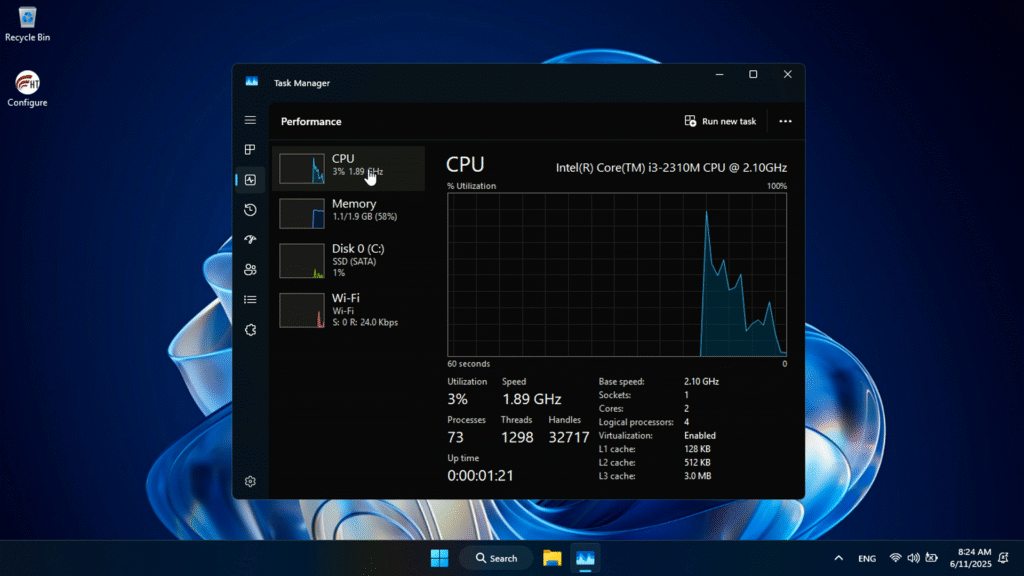The height and width of the screenshot is (576, 1024).
Task: Click the Intel Core i3-2310M CPU name text
Action: tap(671, 168)
